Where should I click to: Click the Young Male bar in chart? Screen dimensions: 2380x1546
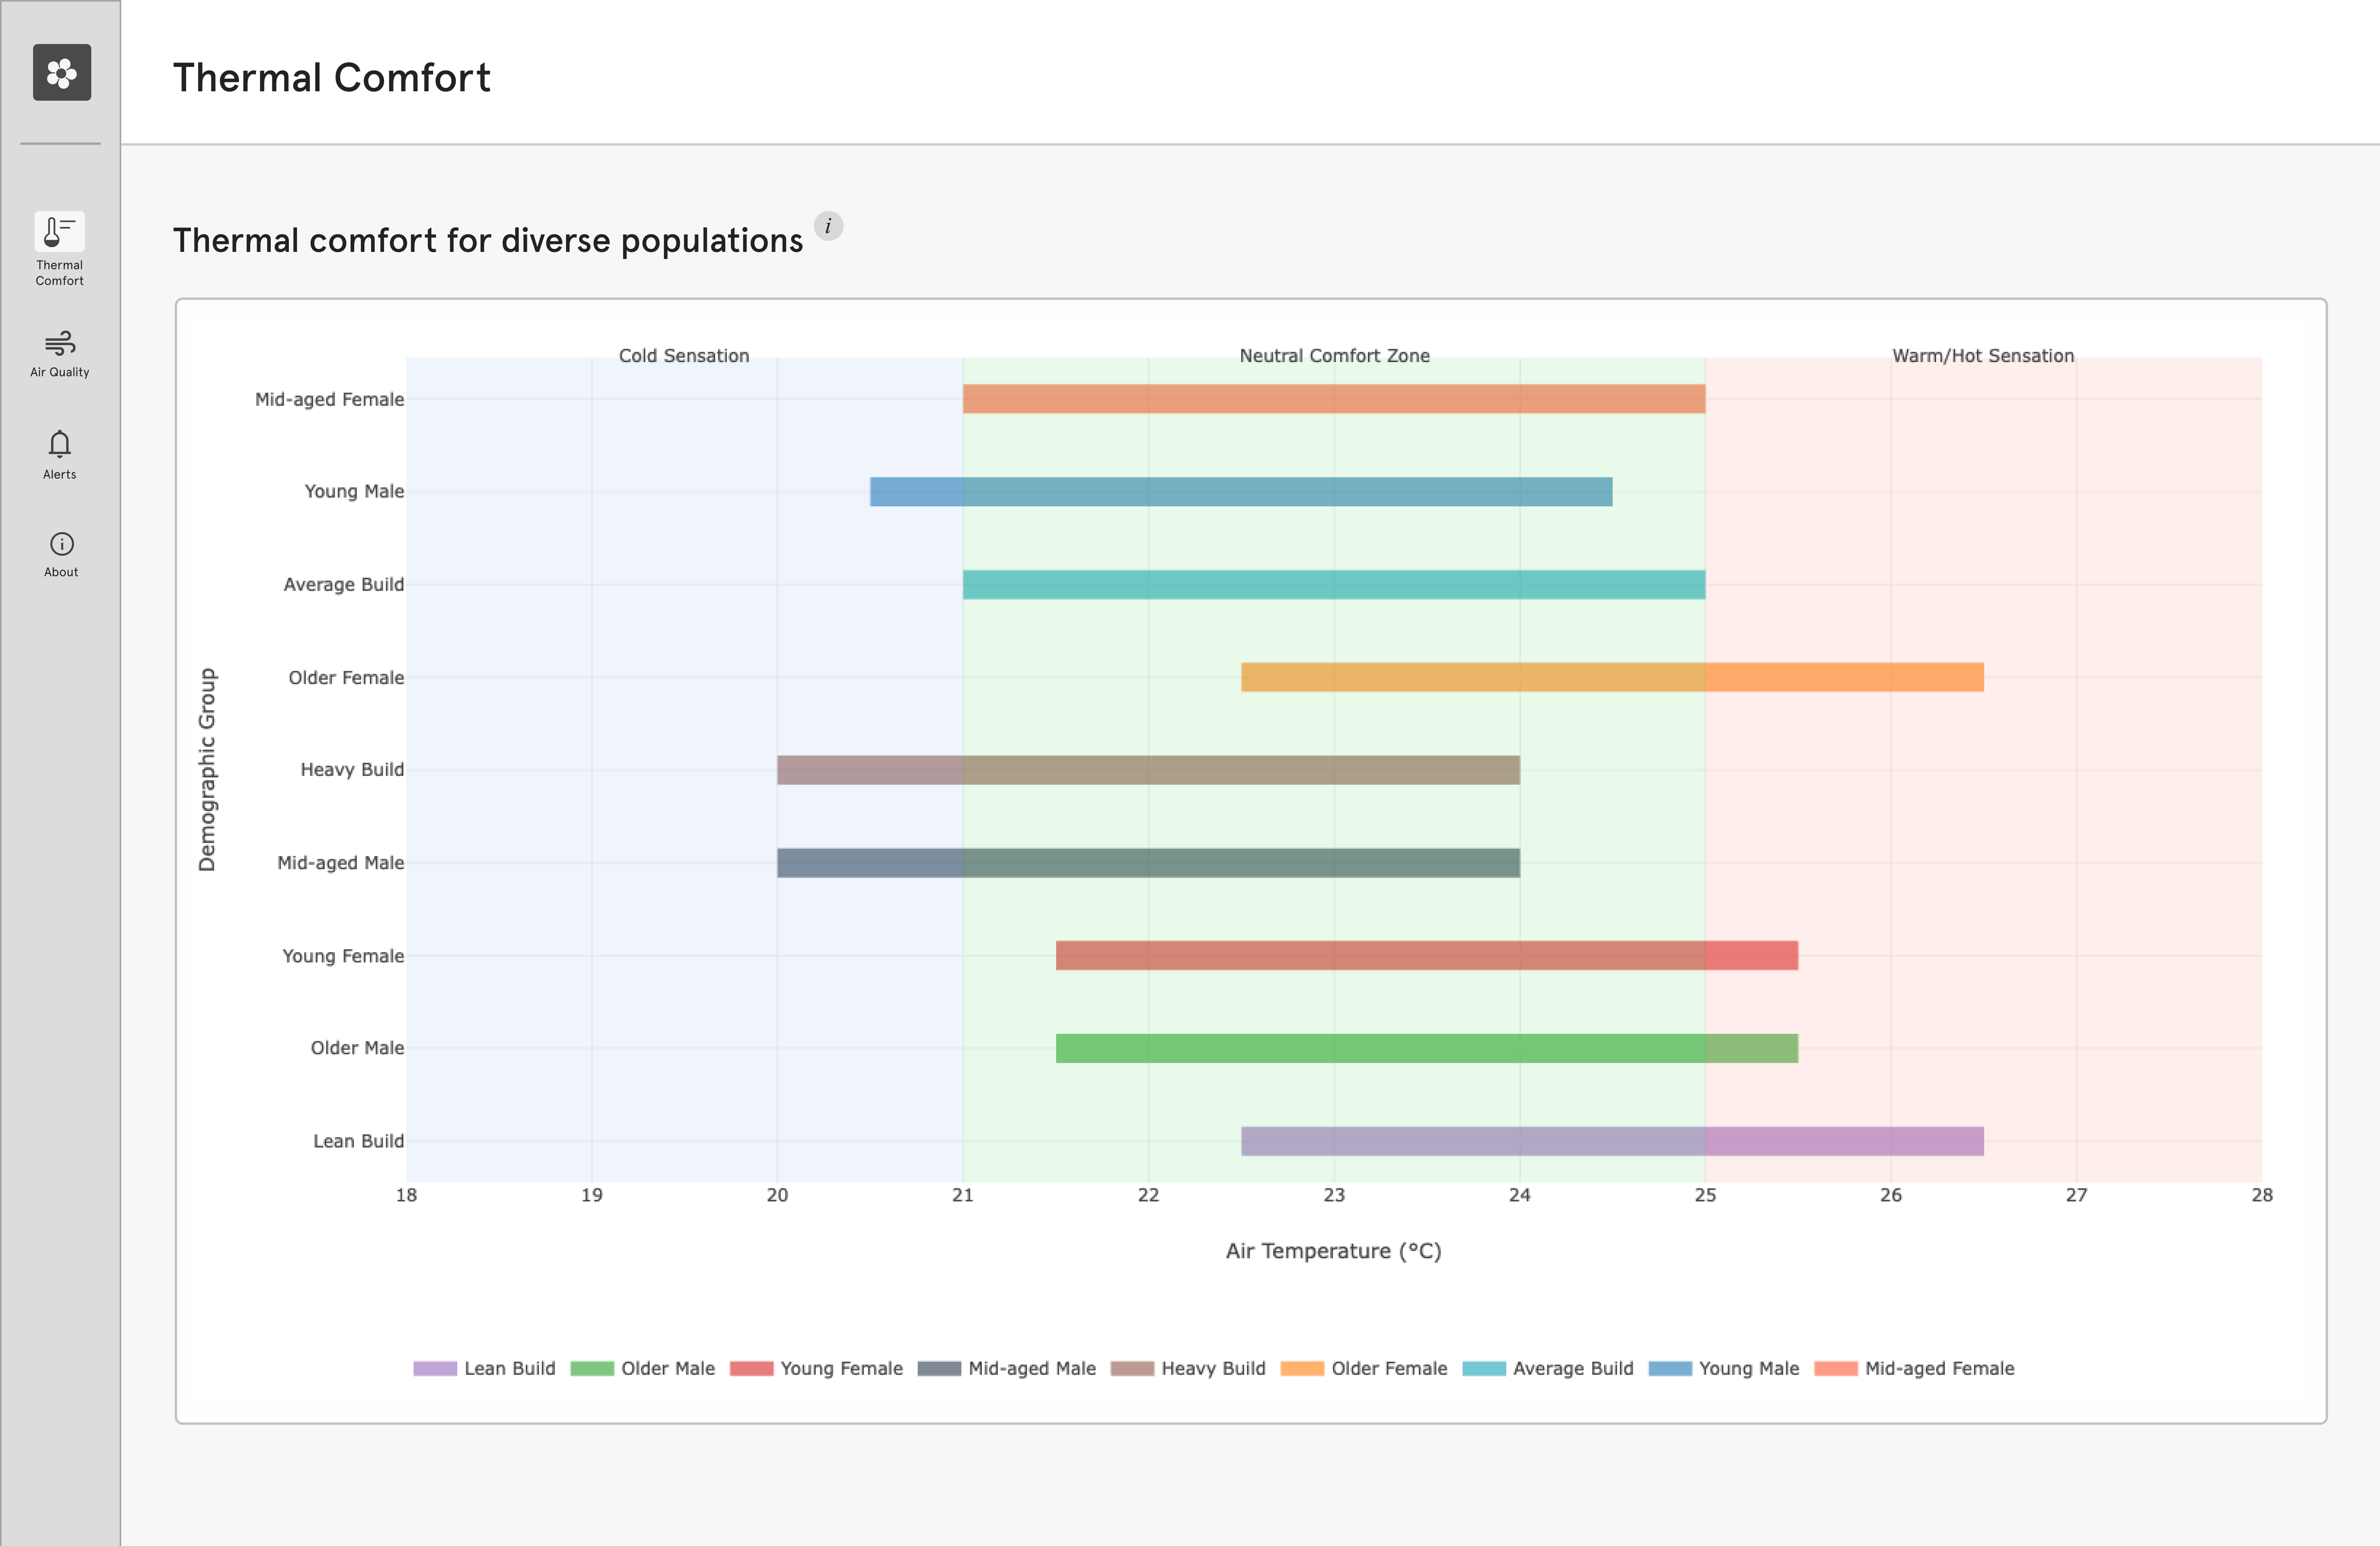pyautogui.click(x=1241, y=491)
